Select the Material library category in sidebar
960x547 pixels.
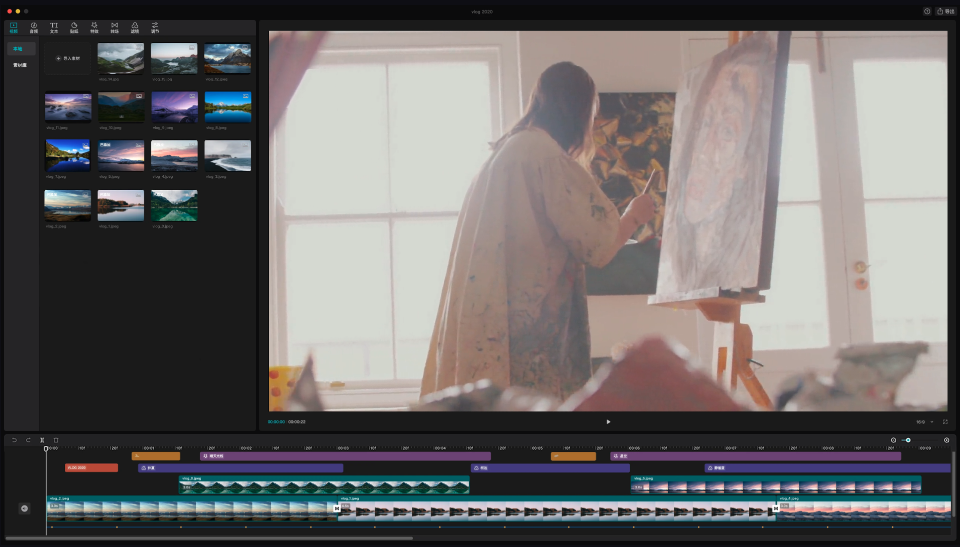(21, 65)
